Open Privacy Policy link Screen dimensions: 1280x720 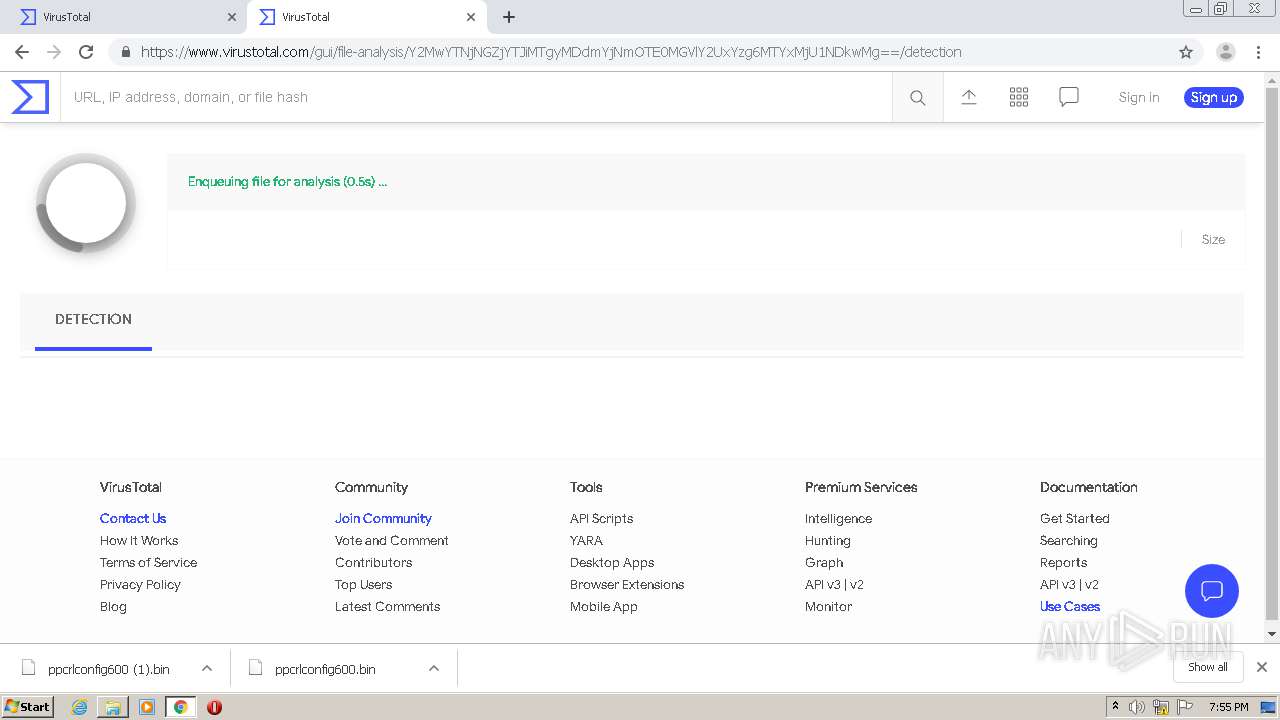click(140, 584)
